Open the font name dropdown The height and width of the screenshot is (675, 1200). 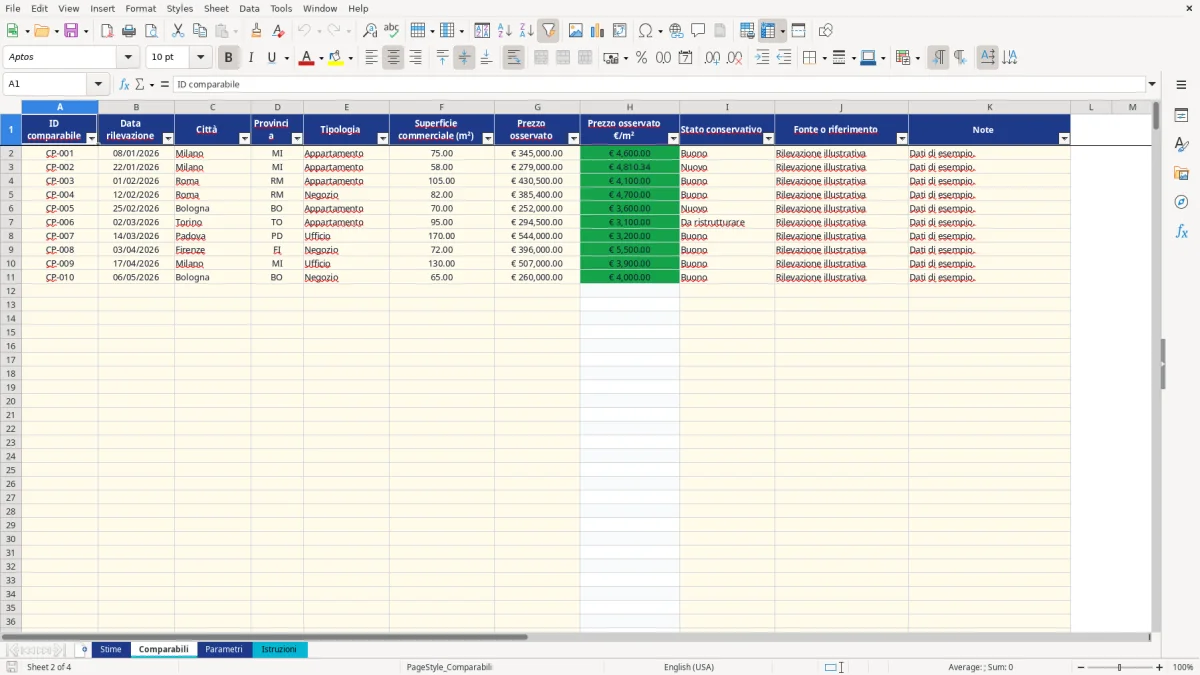[128, 58]
